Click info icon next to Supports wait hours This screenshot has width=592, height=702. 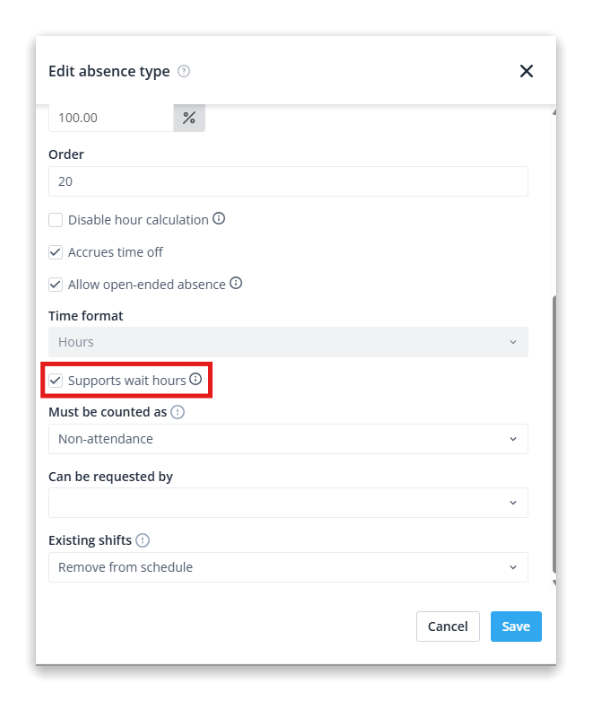coord(196,379)
